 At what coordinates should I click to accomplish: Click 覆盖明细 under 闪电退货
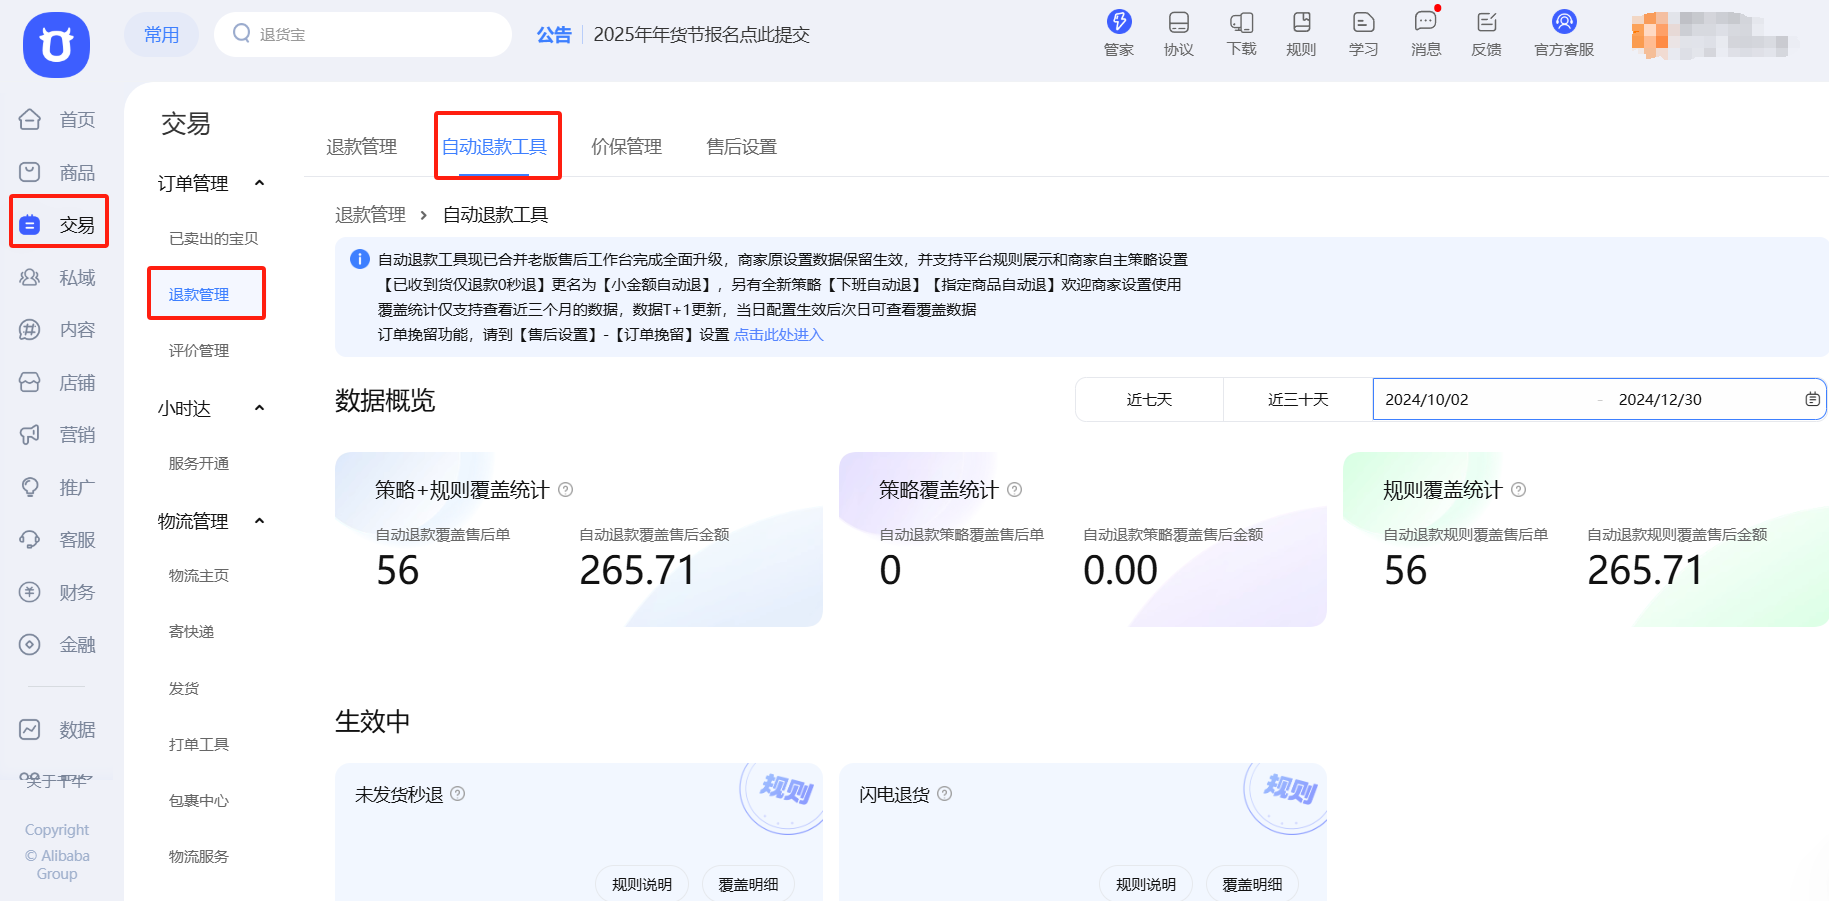(x=1252, y=884)
